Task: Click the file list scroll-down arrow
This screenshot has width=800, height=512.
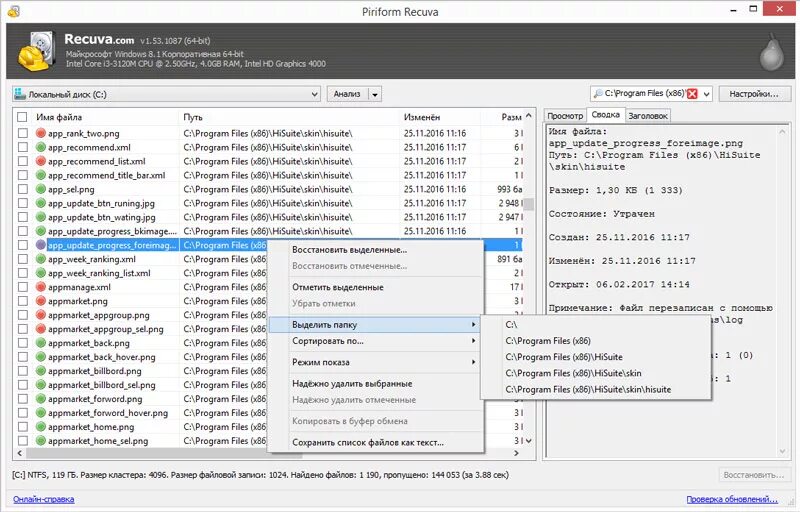Action: point(529,441)
